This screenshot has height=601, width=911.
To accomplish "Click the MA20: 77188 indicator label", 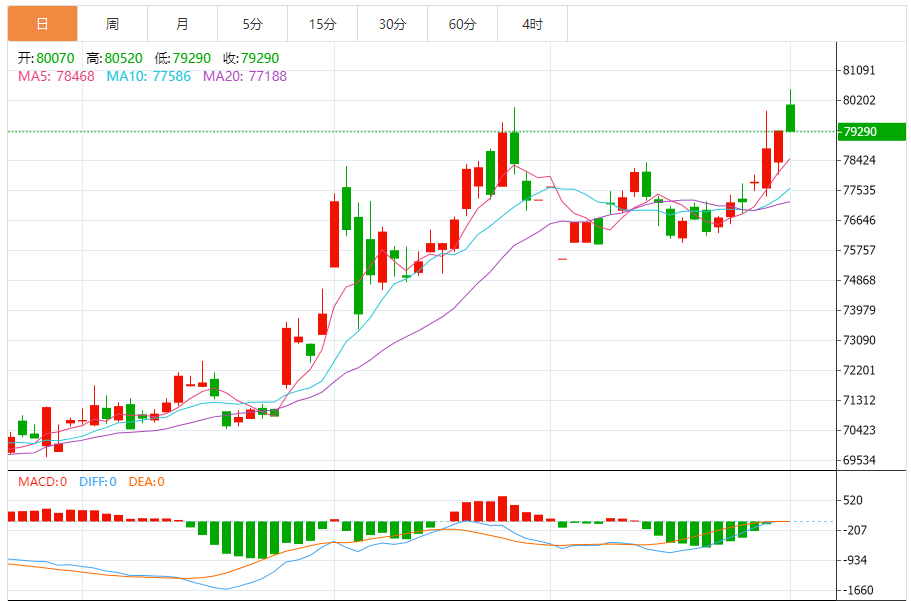I will point(245,76).
